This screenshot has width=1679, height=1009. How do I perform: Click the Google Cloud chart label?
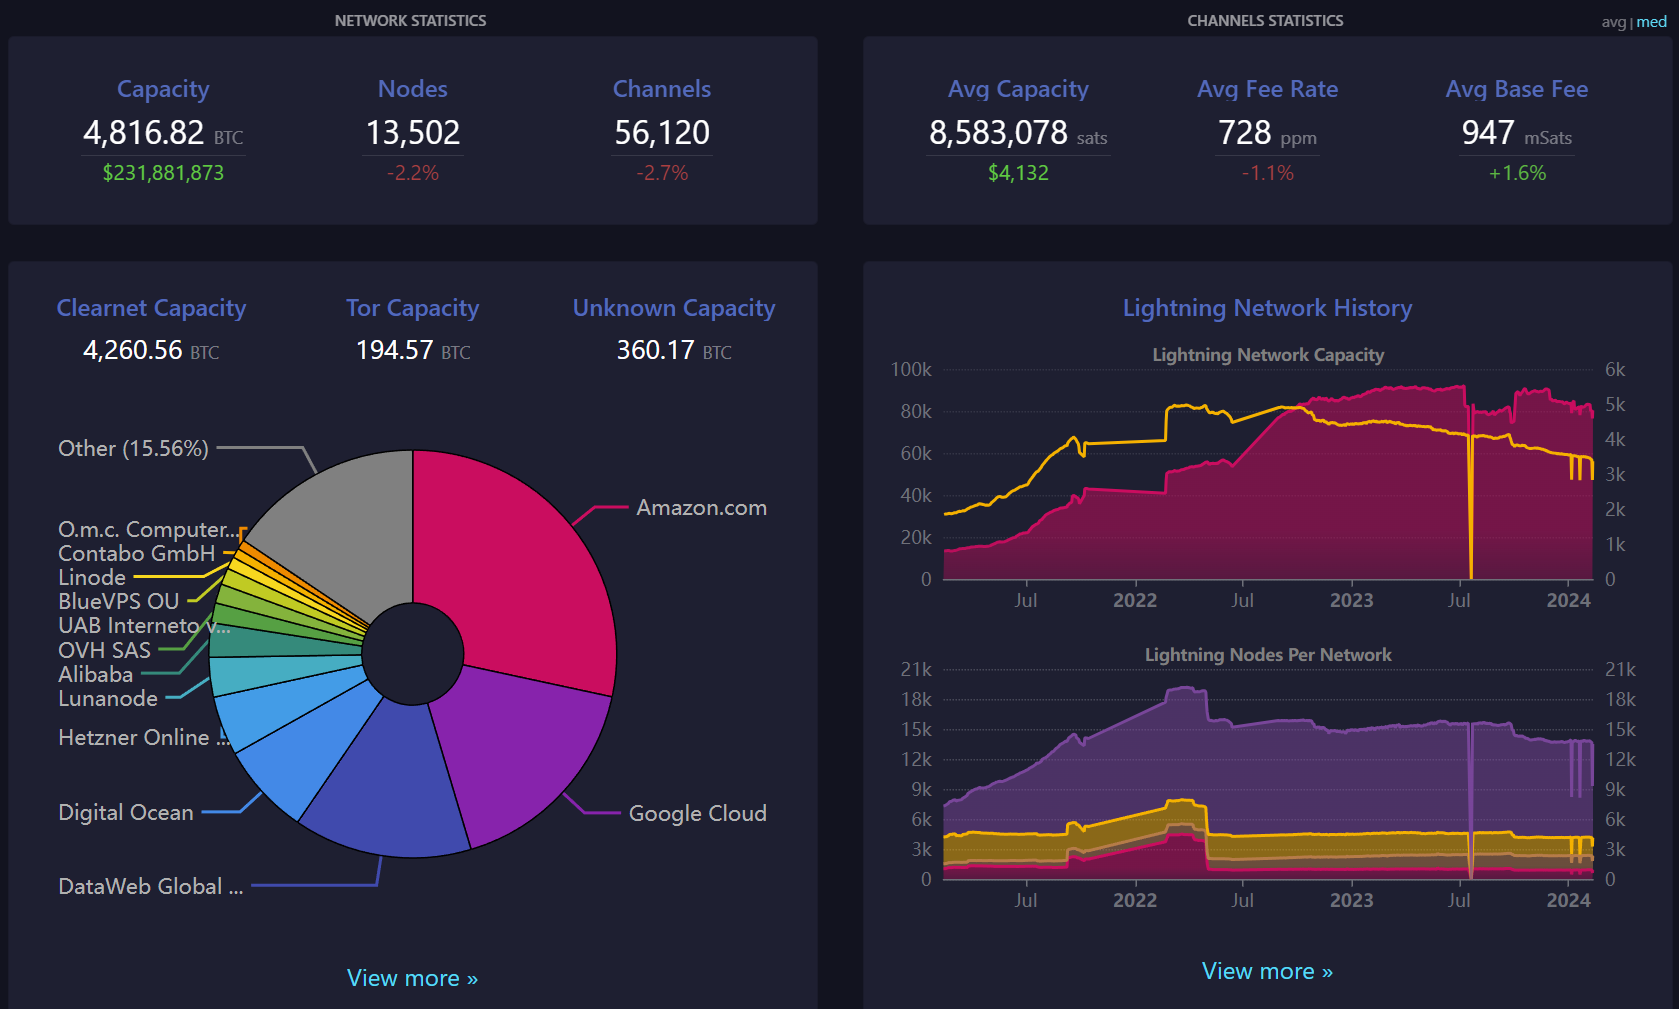point(697,813)
